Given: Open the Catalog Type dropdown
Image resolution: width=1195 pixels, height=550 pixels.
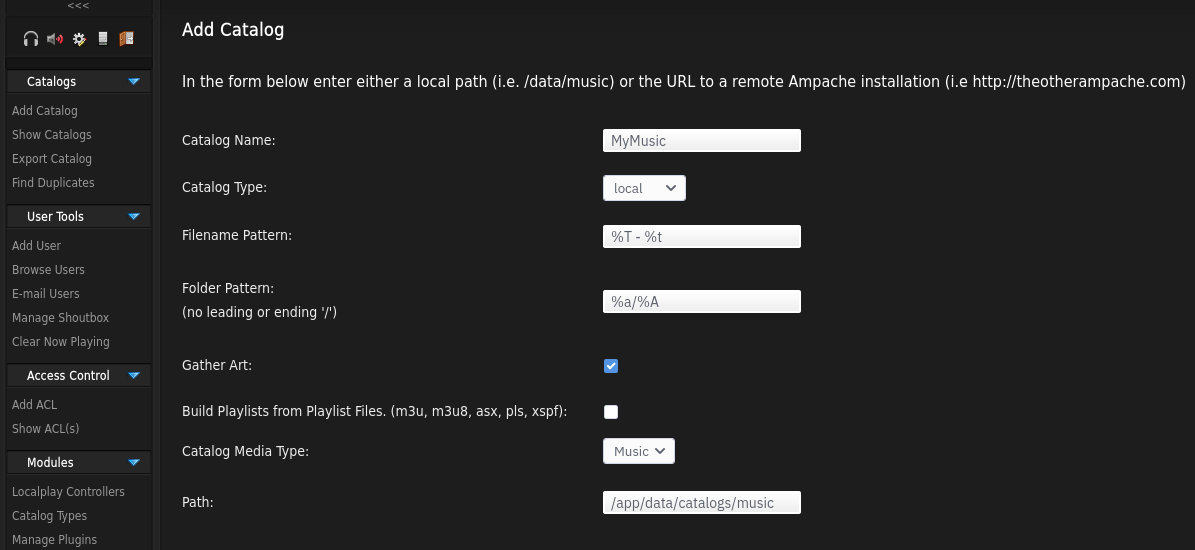Looking at the screenshot, I should 644,188.
